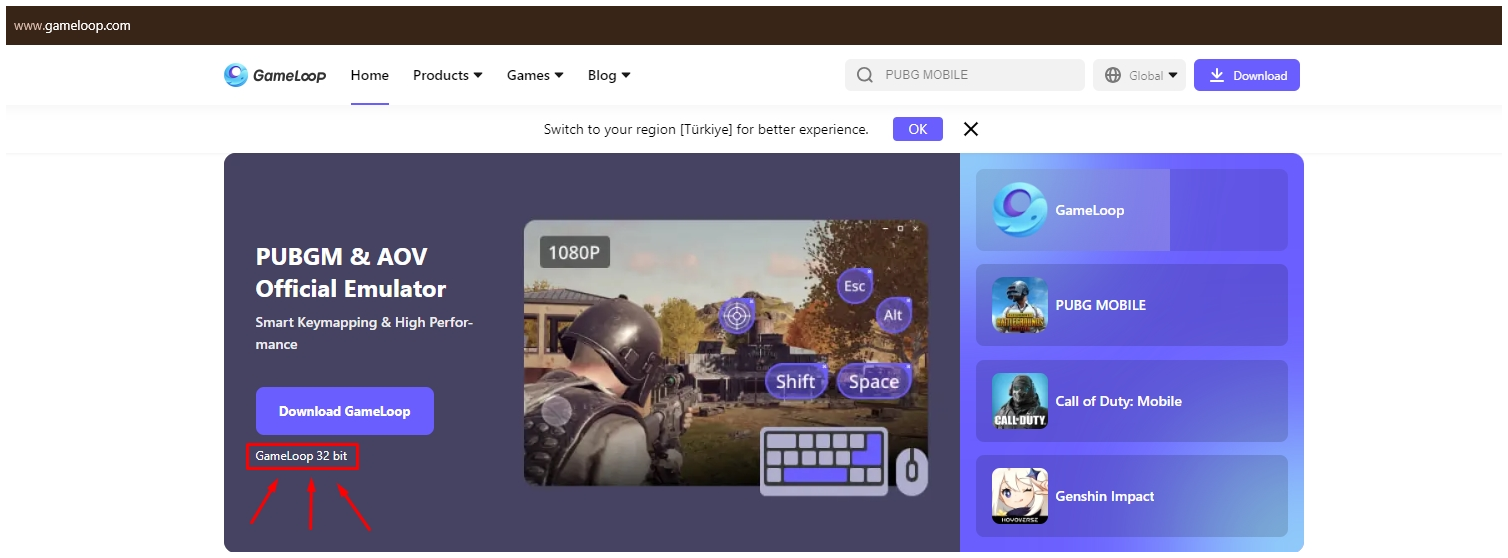
Task: Click the PUBG MOBILE game icon
Action: coord(1020,305)
